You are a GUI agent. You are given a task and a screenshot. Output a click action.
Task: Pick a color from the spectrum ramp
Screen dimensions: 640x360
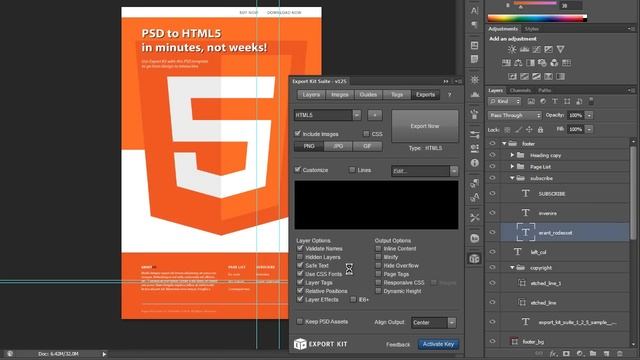(537, 18)
